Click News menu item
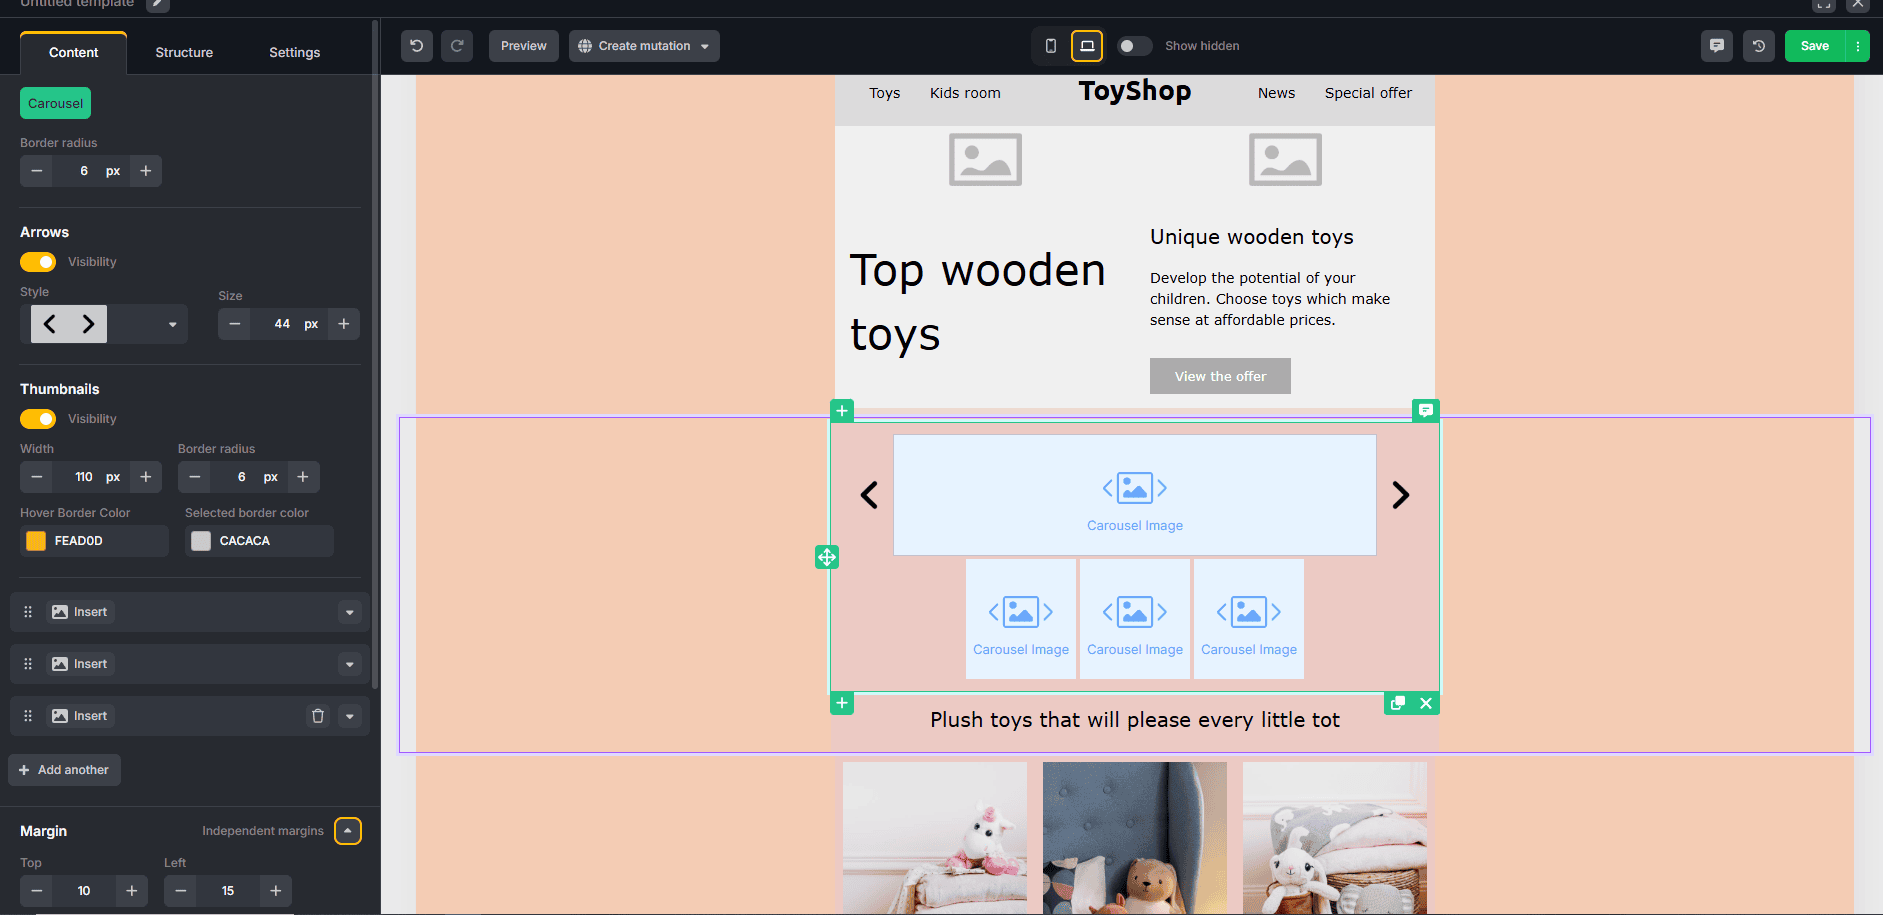1883x915 pixels. (x=1276, y=93)
